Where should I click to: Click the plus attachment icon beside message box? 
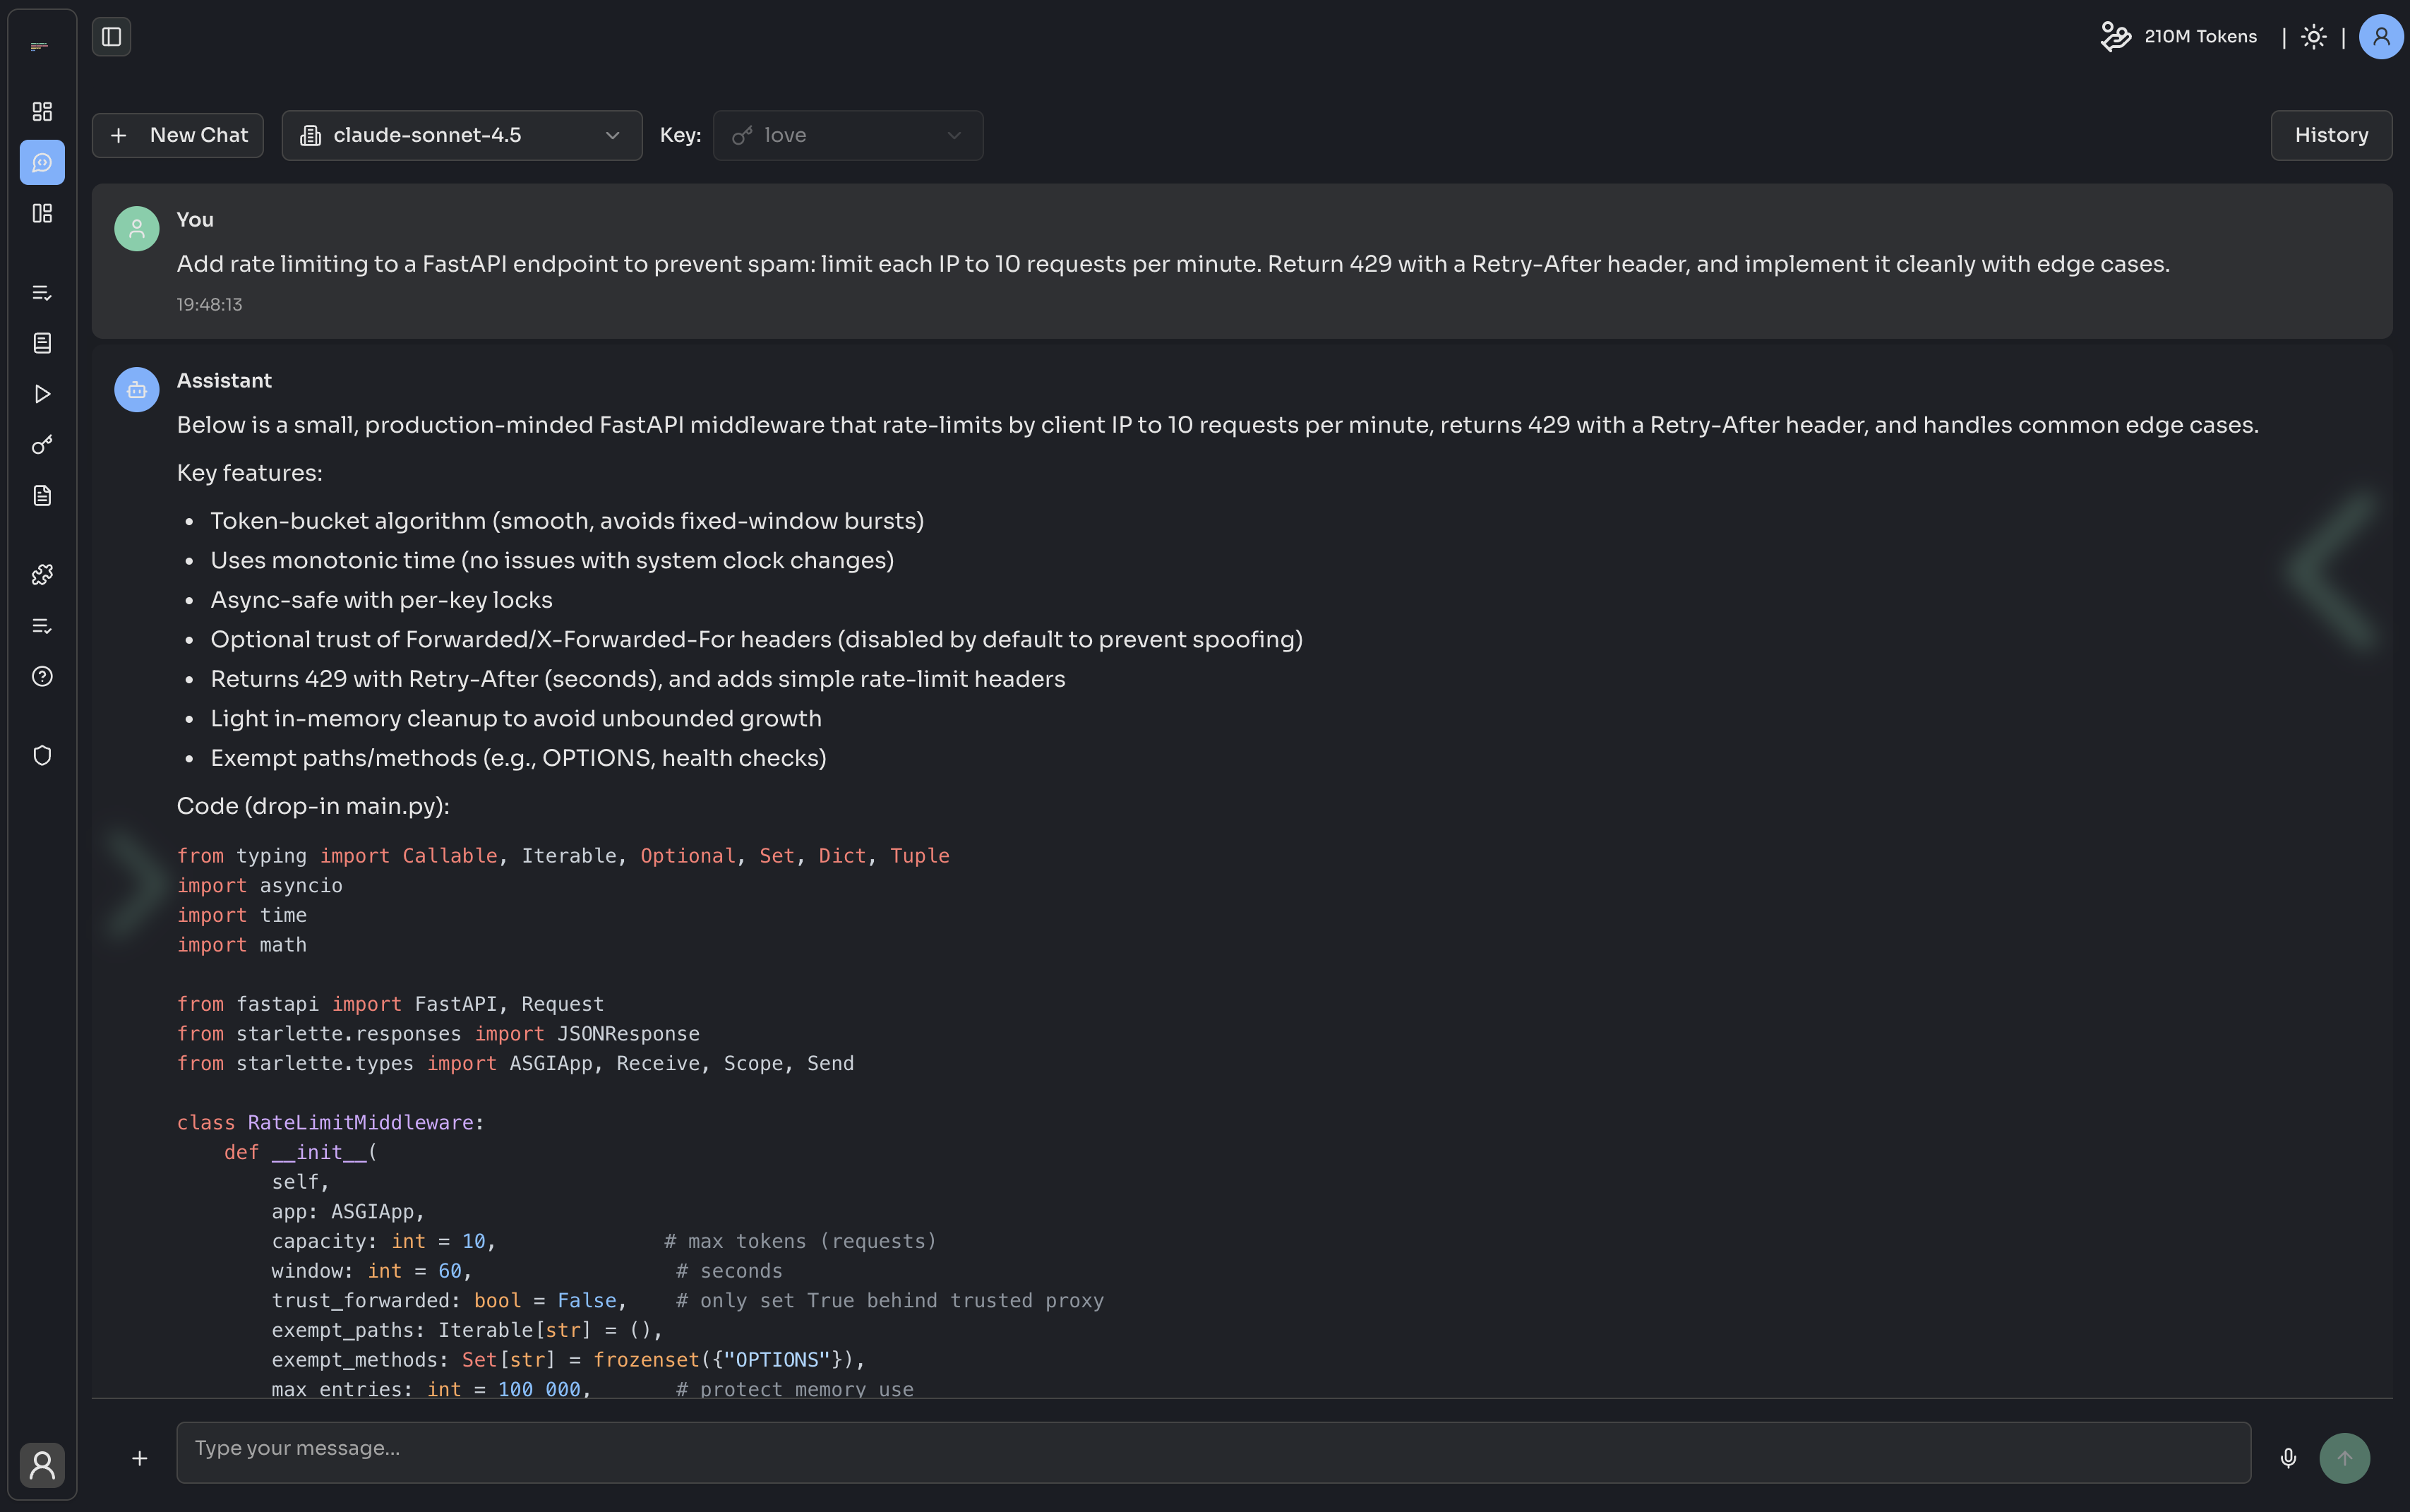pyautogui.click(x=140, y=1458)
